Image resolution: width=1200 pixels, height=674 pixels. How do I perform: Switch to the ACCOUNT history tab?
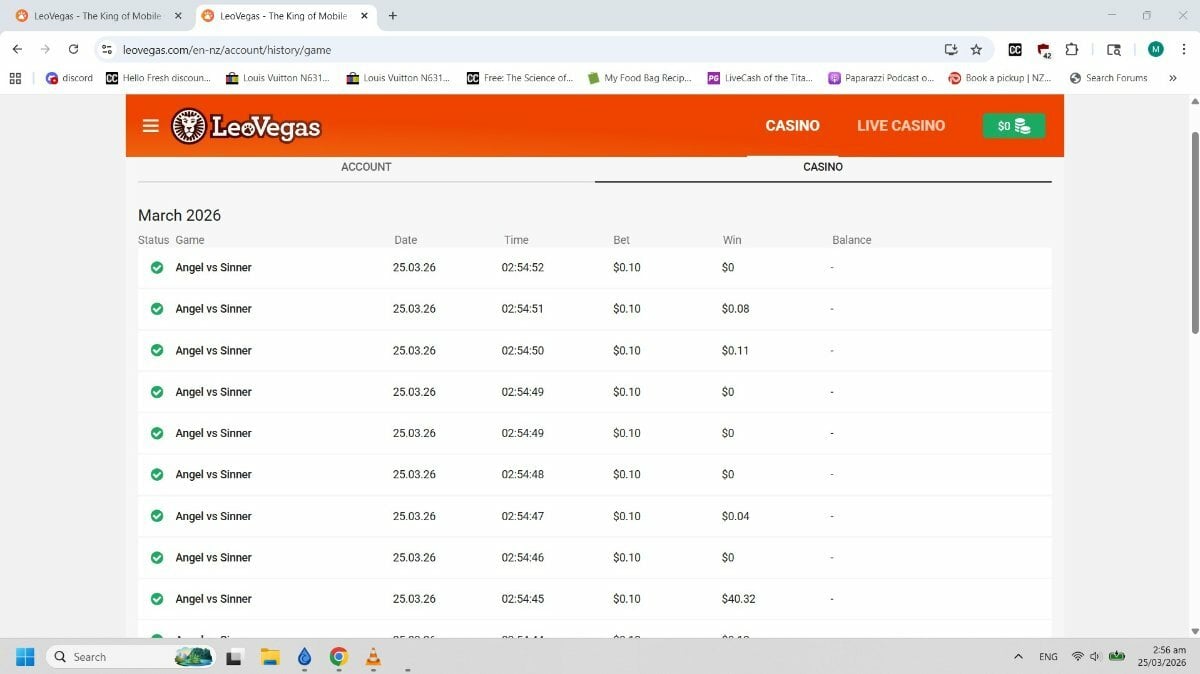point(366,167)
